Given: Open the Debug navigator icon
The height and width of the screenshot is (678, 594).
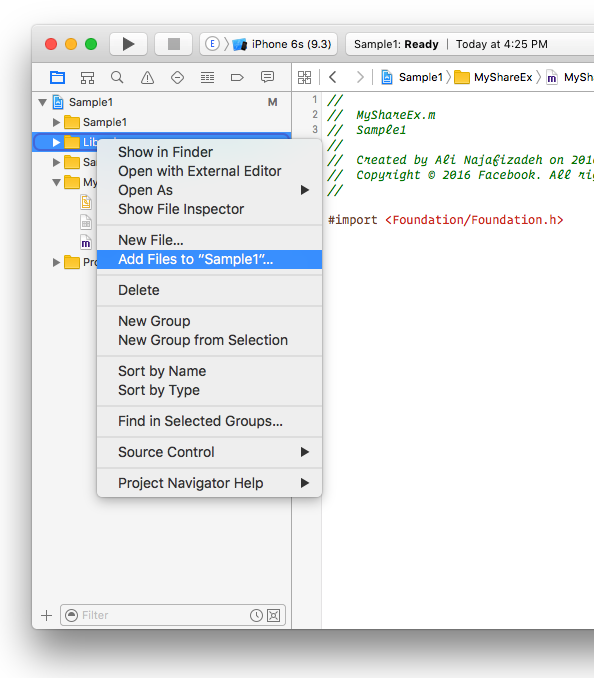Looking at the screenshot, I should point(208,78).
